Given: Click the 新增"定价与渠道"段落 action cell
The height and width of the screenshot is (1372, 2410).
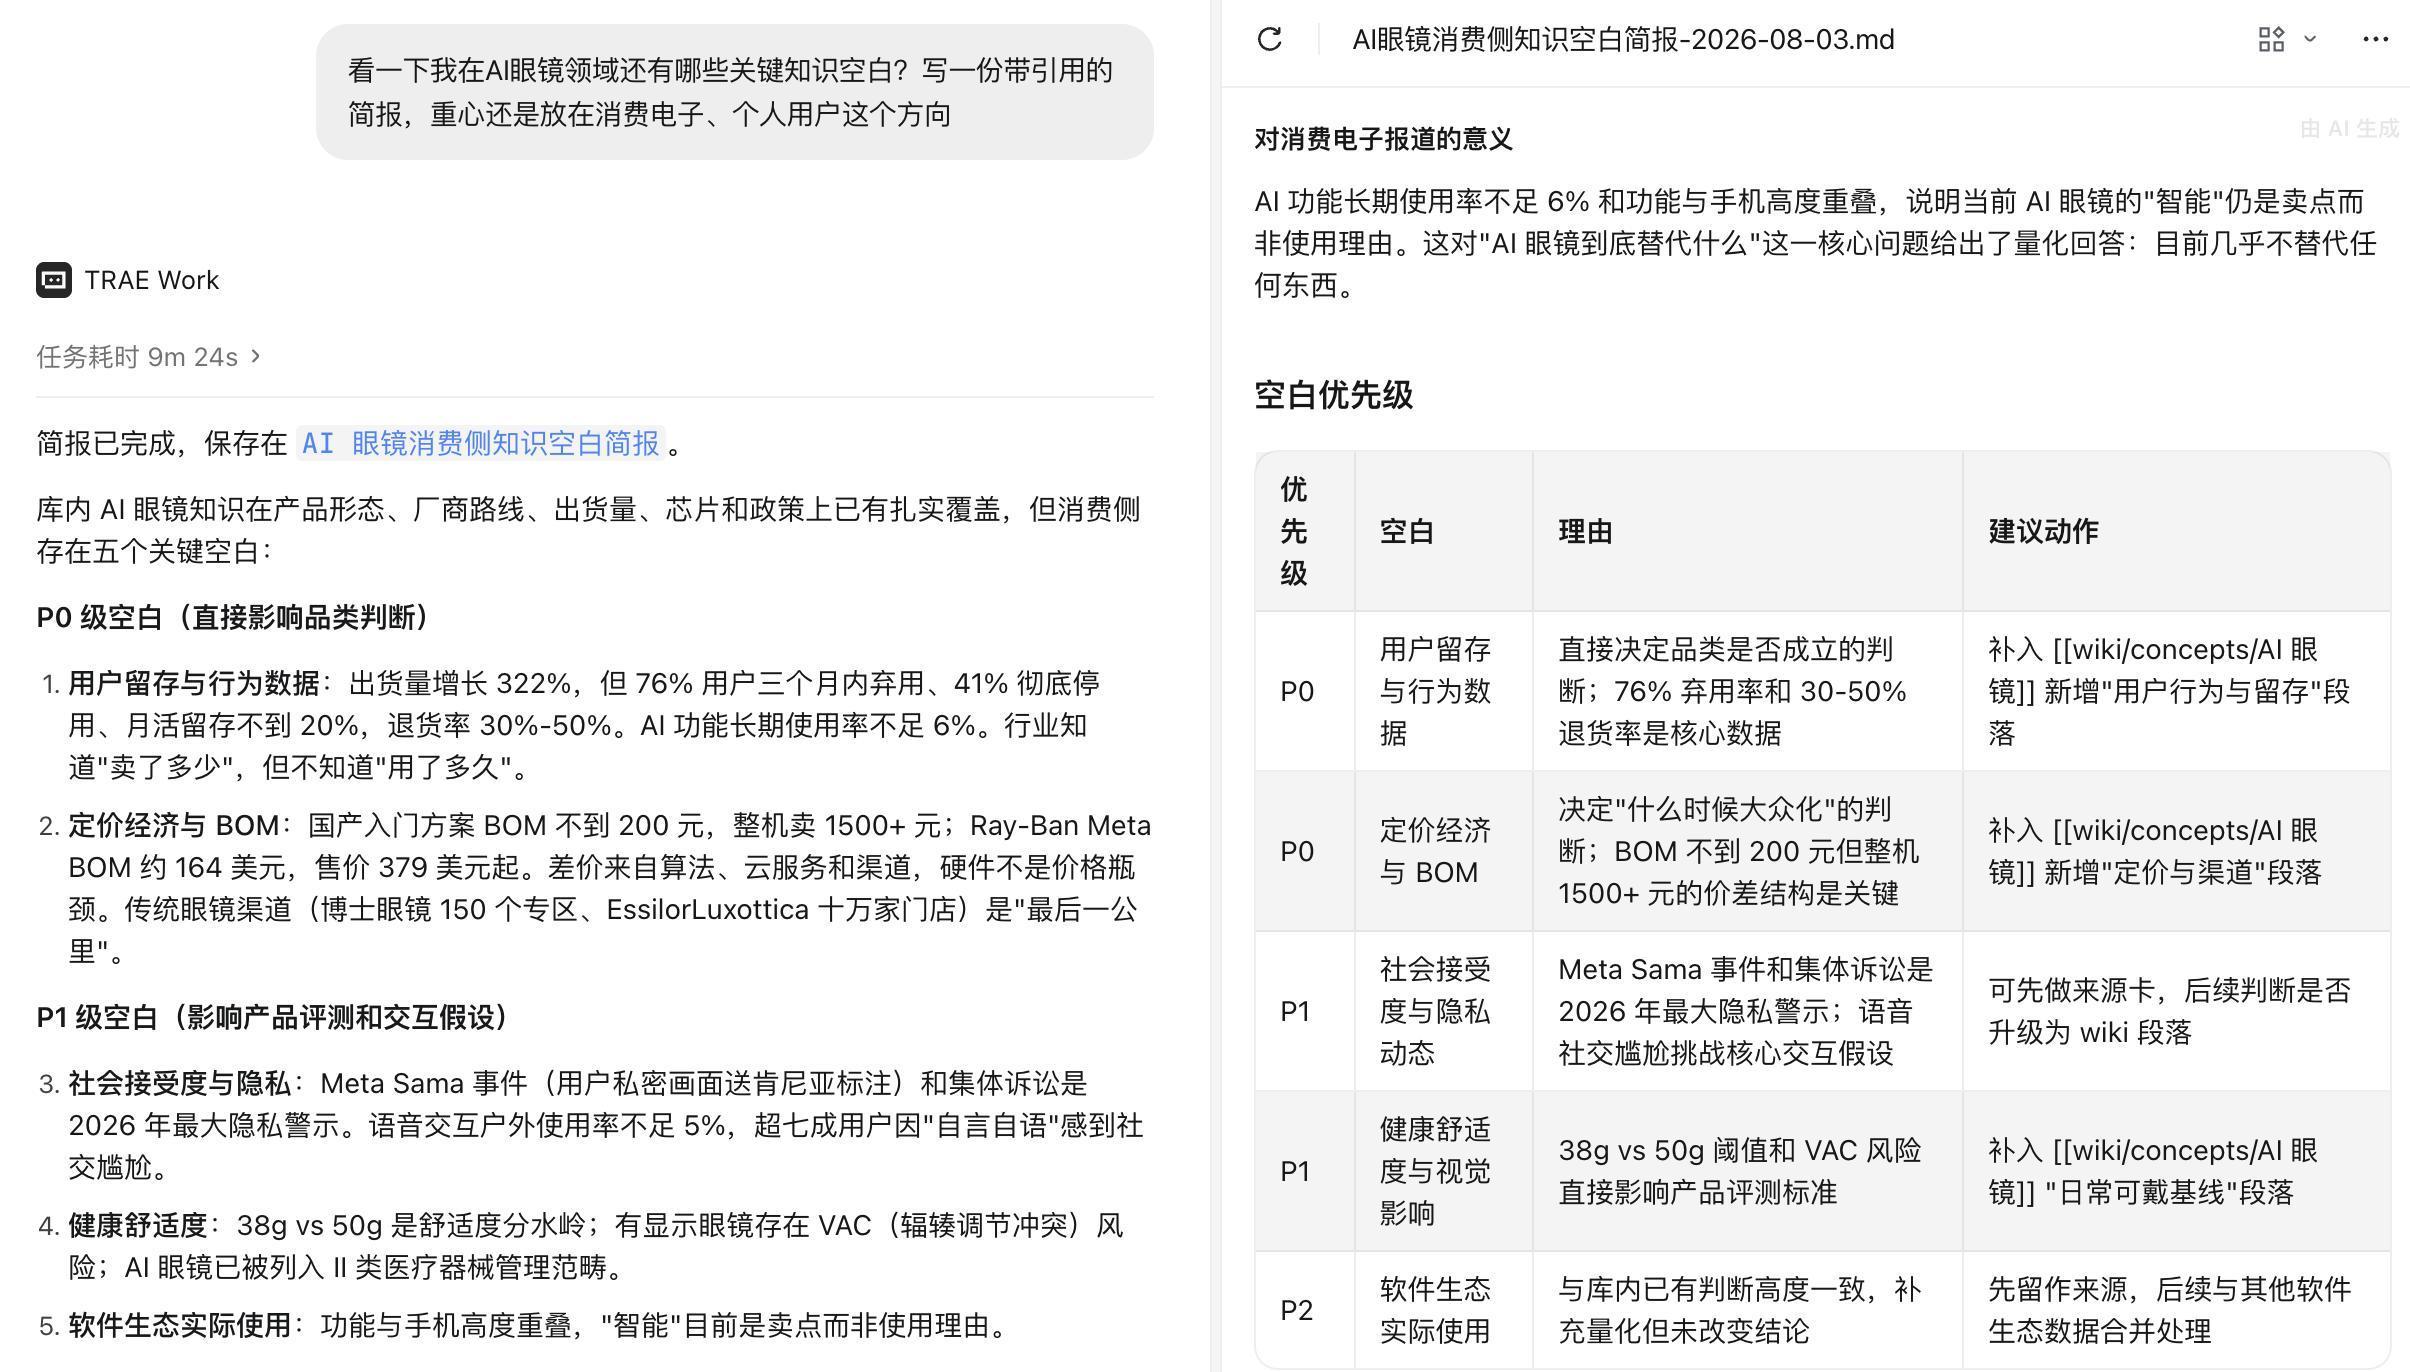Looking at the screenshot, I should [2176, 851].
